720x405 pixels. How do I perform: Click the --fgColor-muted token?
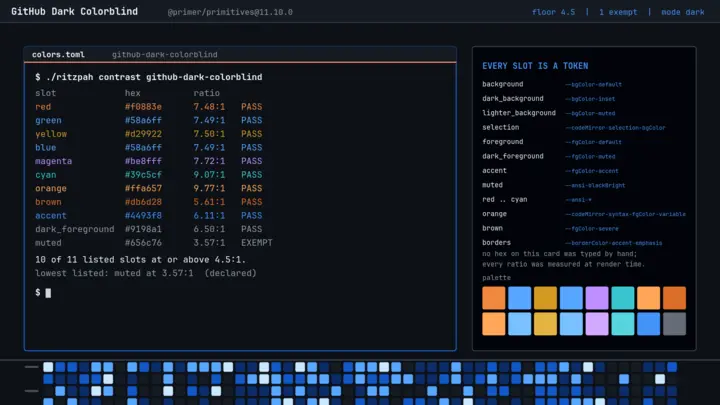point(590,157)
